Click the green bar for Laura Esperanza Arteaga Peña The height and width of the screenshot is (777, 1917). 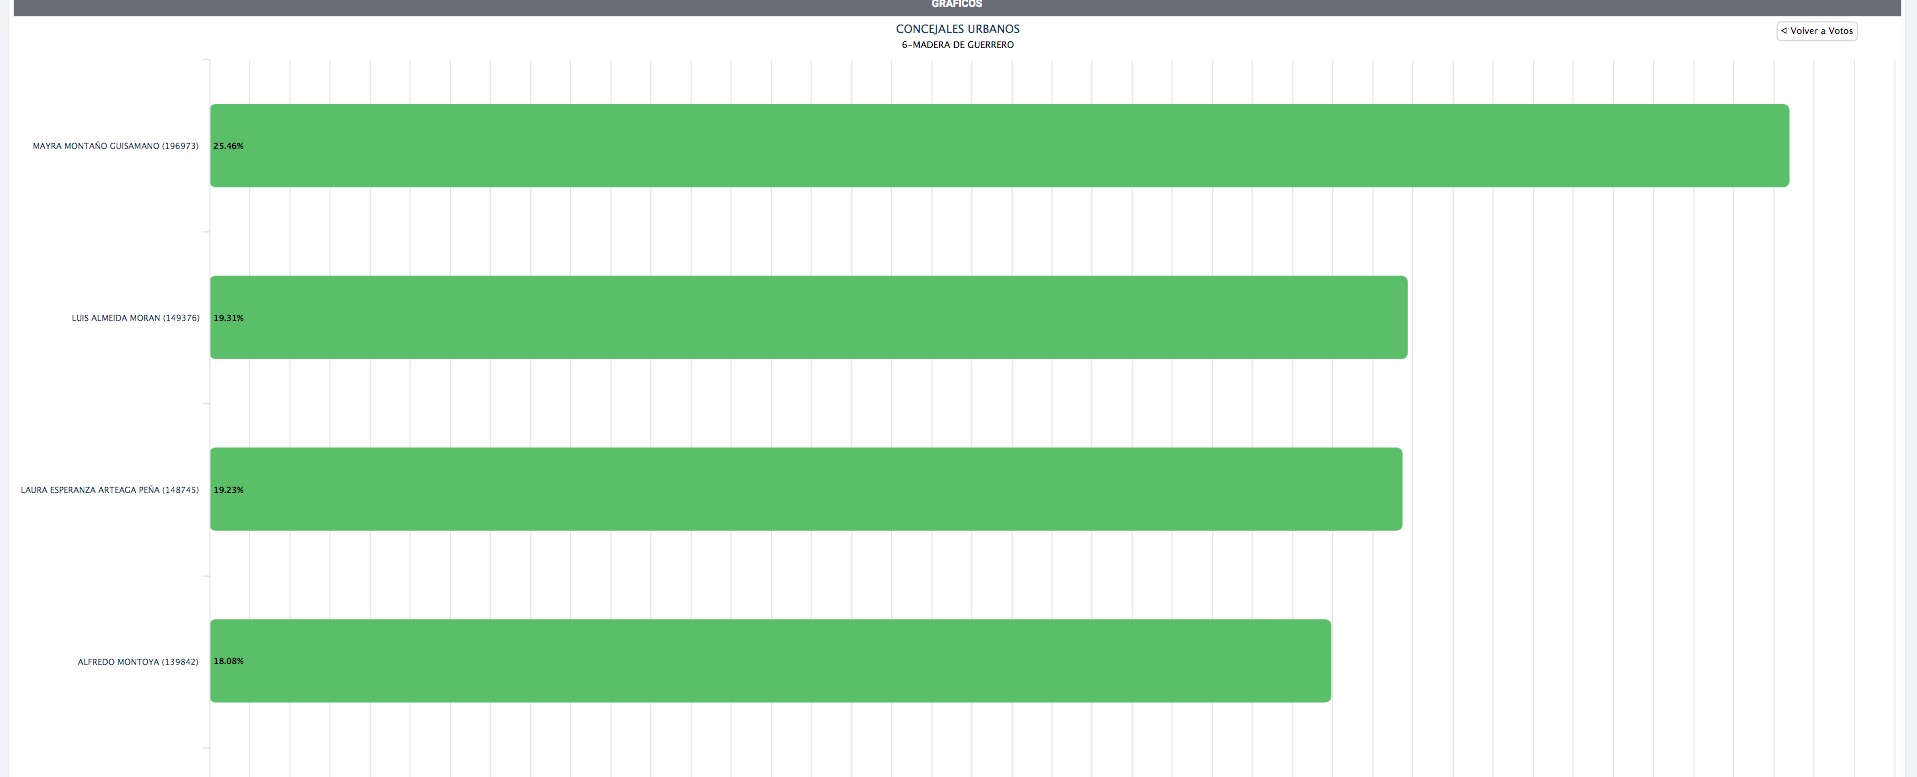point(806,489)
